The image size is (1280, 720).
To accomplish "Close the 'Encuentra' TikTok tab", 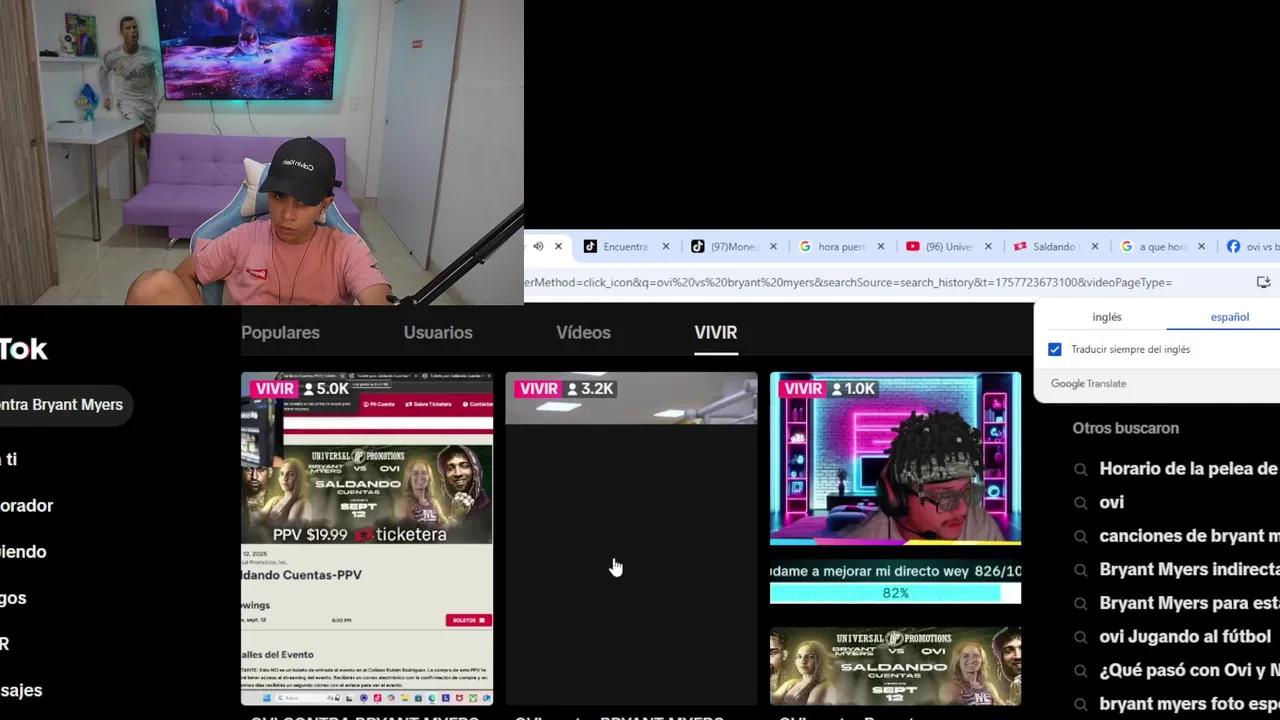I will [x=666, y=246].
